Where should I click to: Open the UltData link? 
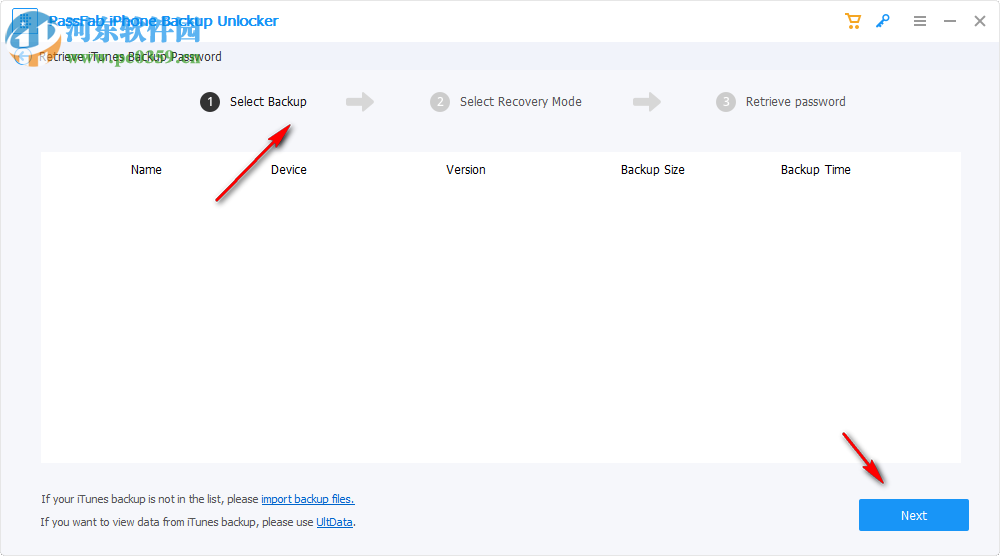[x=334, y=522]
